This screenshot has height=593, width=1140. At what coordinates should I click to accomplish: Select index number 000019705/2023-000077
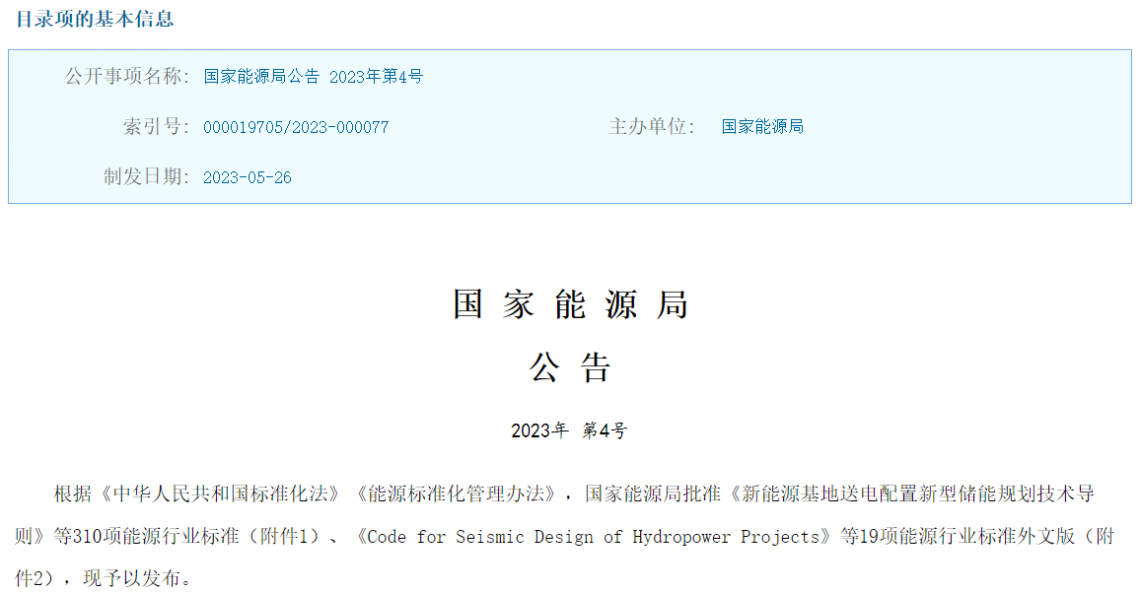point(296,127)
